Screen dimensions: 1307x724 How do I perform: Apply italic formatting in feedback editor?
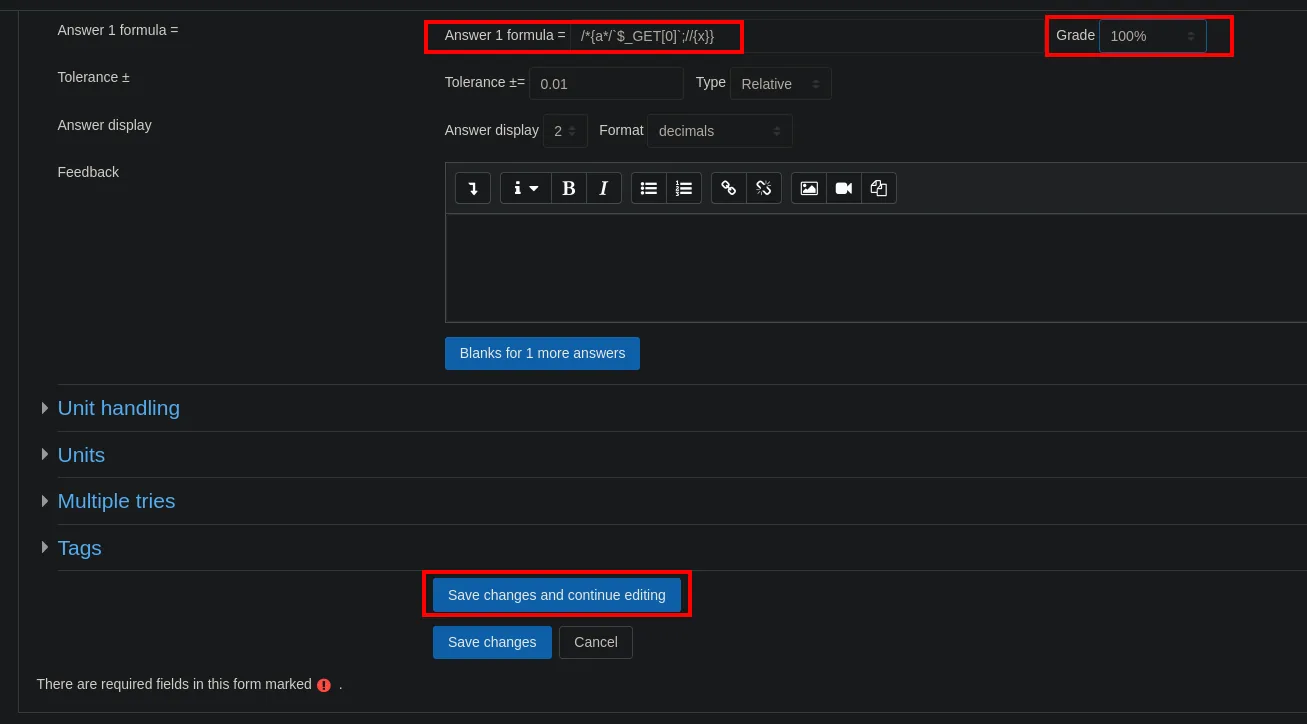[604, 188]
